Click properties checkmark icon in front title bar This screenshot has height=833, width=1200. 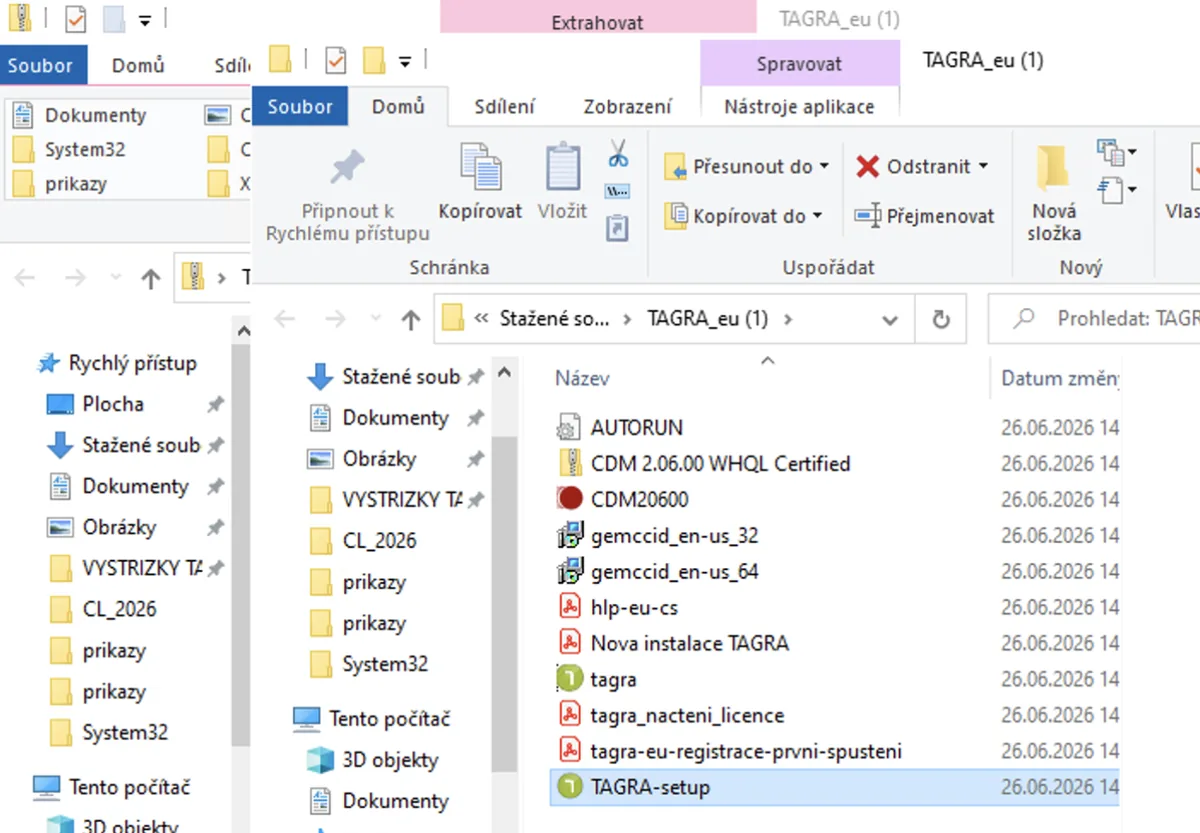(x=336, y=61)
